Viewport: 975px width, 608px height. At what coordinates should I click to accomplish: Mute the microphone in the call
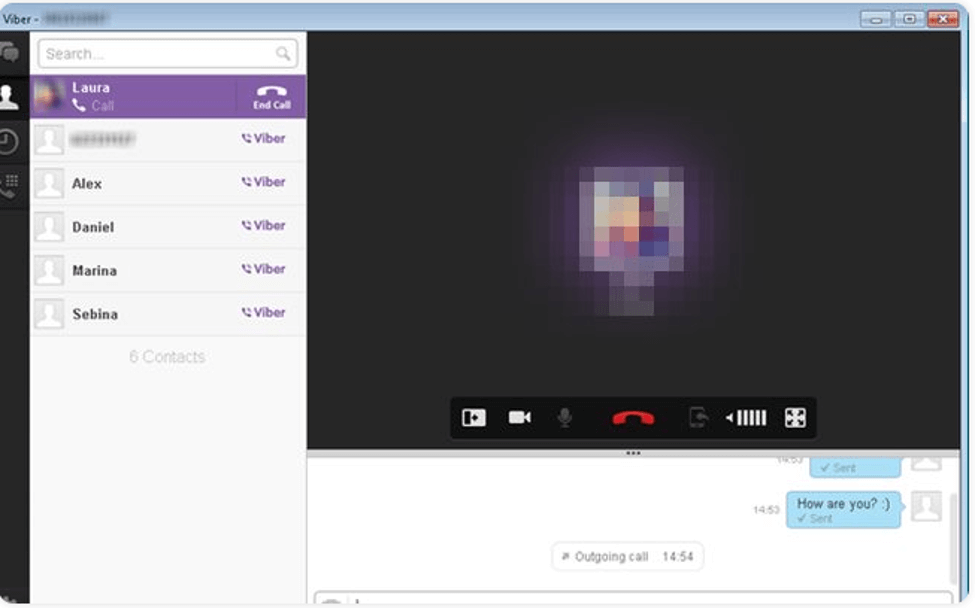pos(565,417)
